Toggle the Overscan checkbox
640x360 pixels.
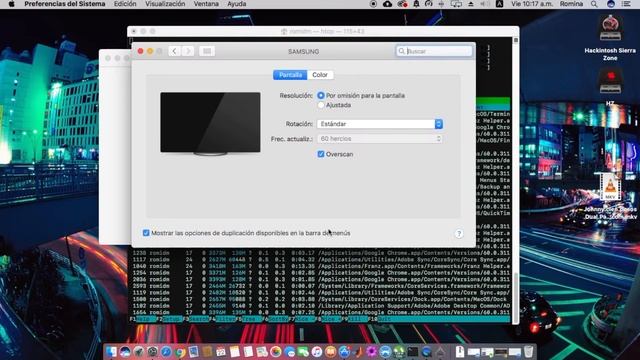coord(321,154)
